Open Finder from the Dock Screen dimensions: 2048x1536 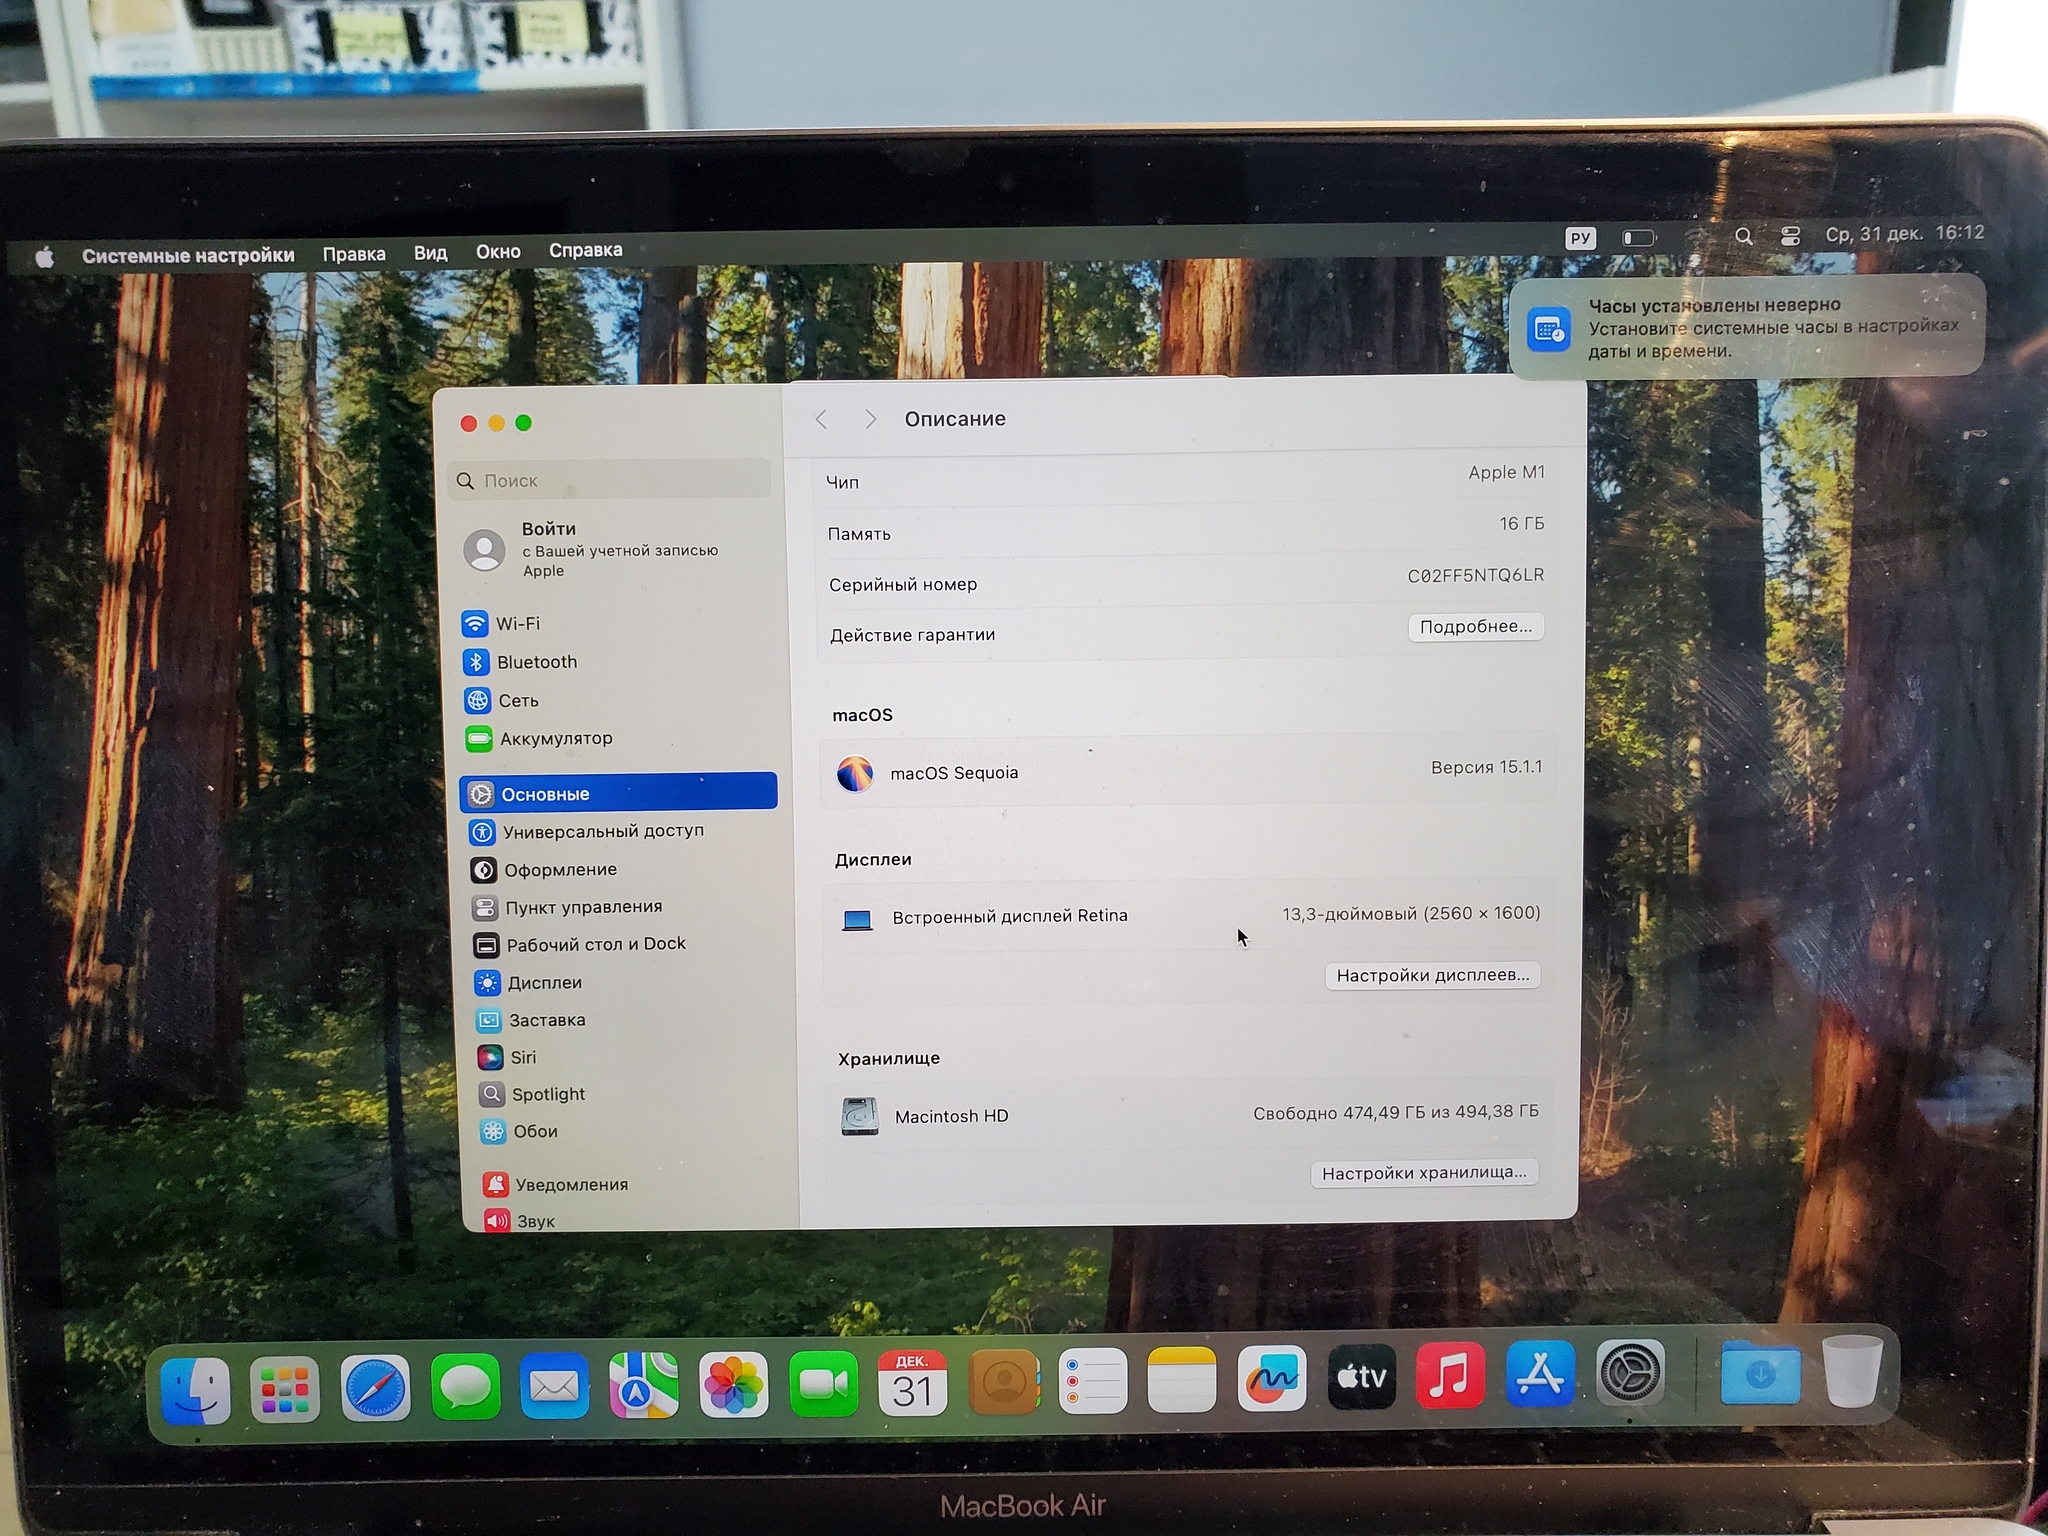[x=196, y=1390]
